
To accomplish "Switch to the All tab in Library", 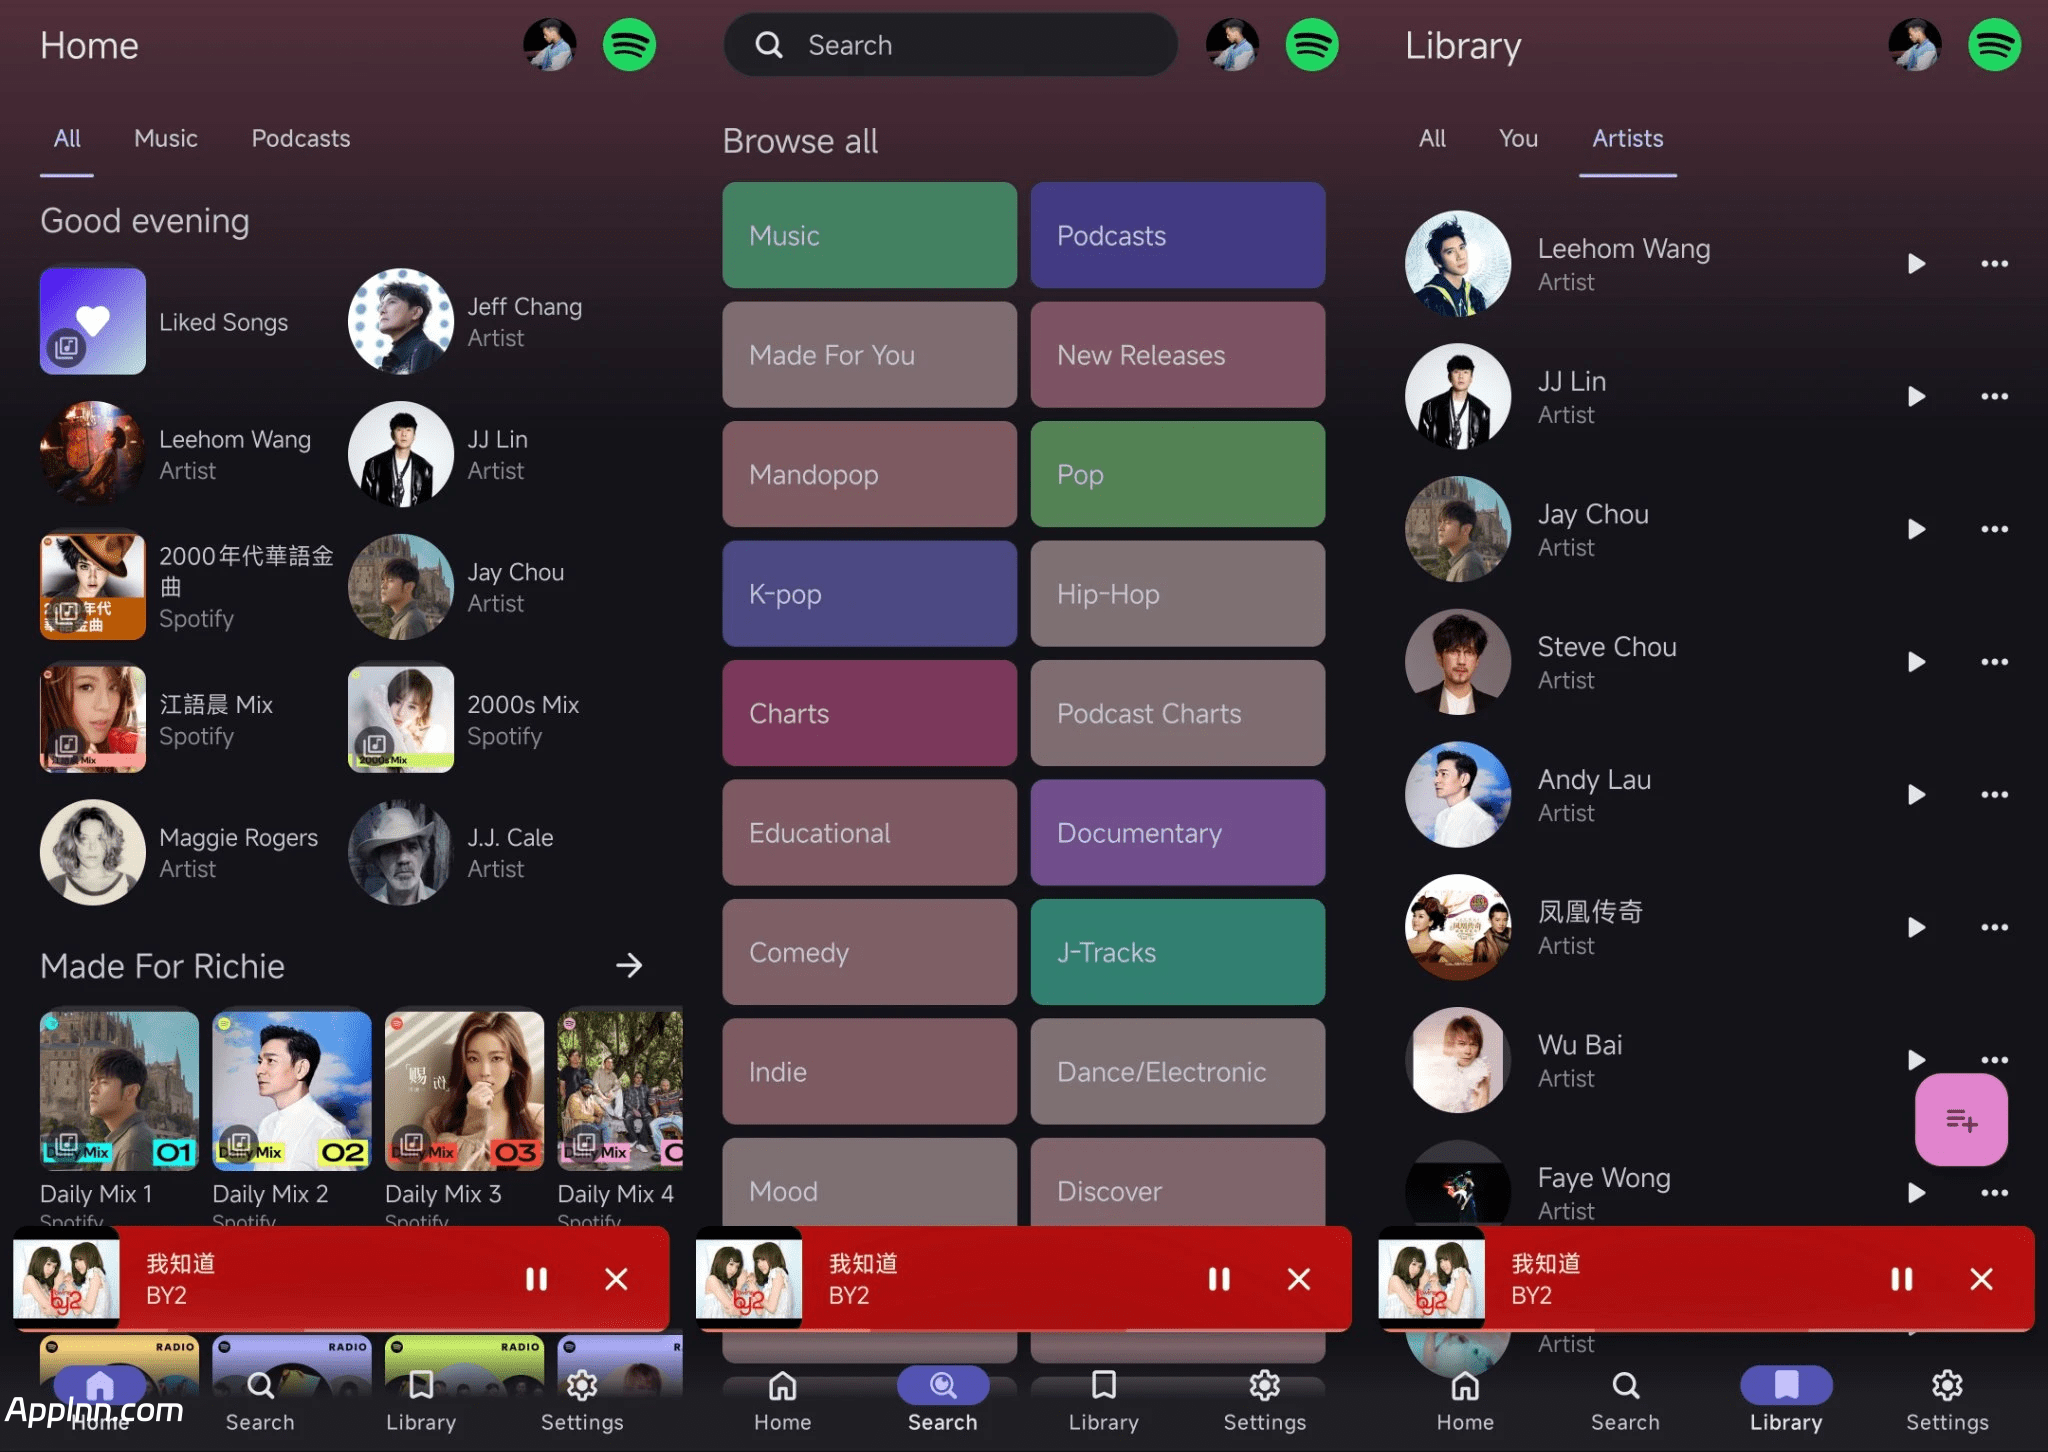I will (1432, 138).
